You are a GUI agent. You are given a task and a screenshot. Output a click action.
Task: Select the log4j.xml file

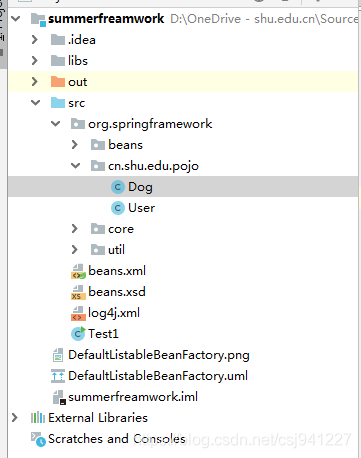point(114,313)
